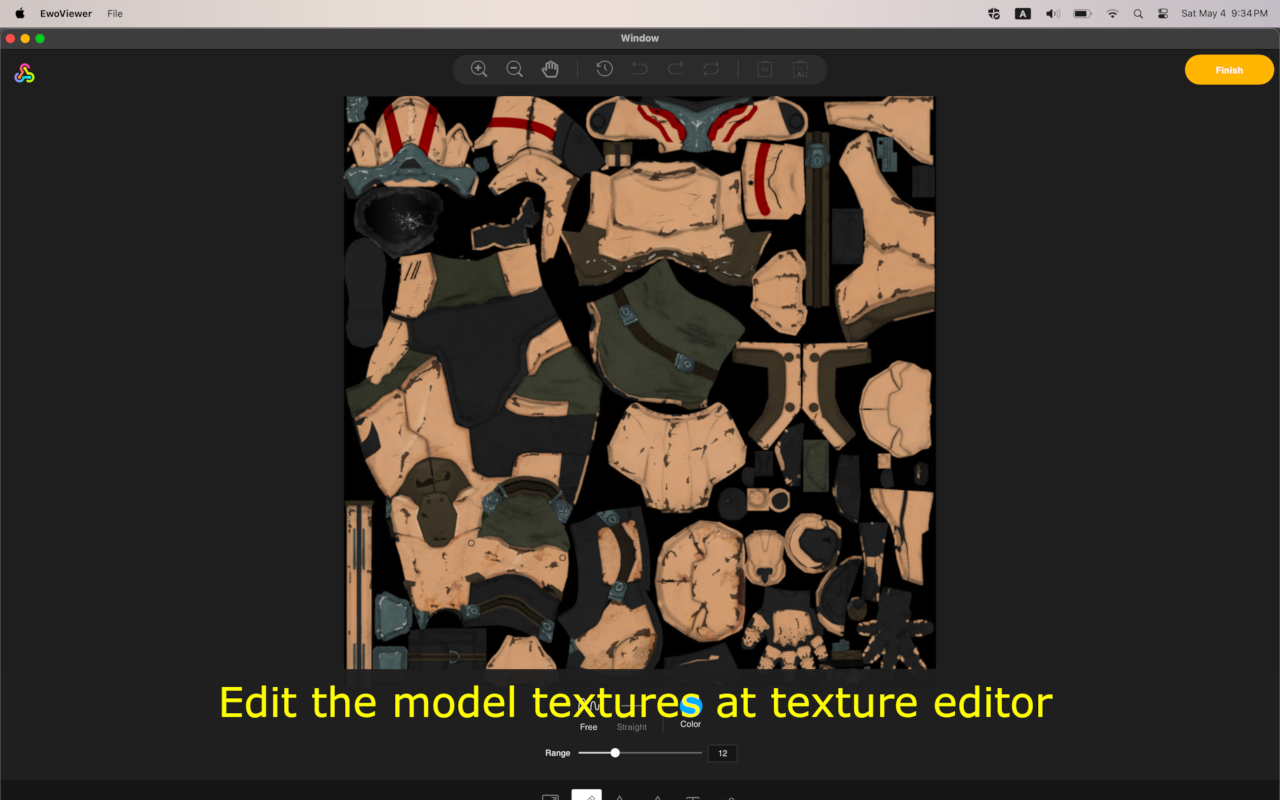This screenshot has height=800, width=1280.
Task: Click the Range value field showing 12
Action: coord(722,753)
